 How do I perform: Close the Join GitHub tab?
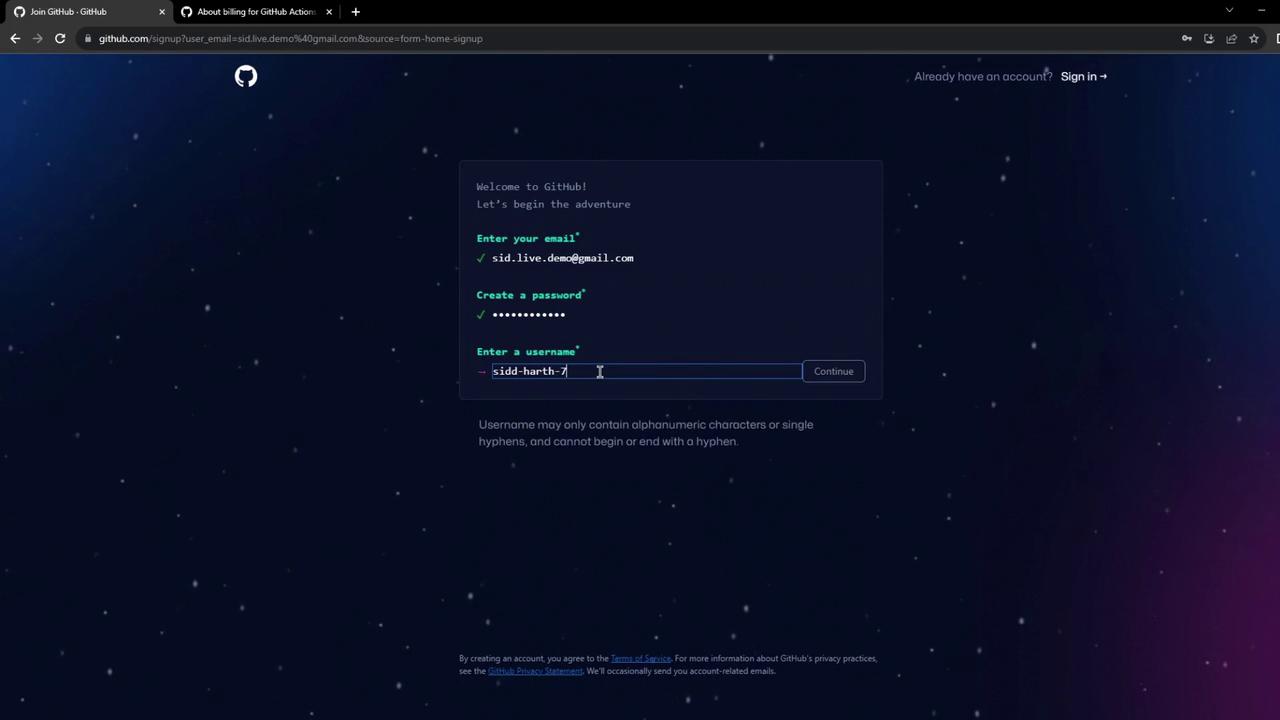[162, 12]
